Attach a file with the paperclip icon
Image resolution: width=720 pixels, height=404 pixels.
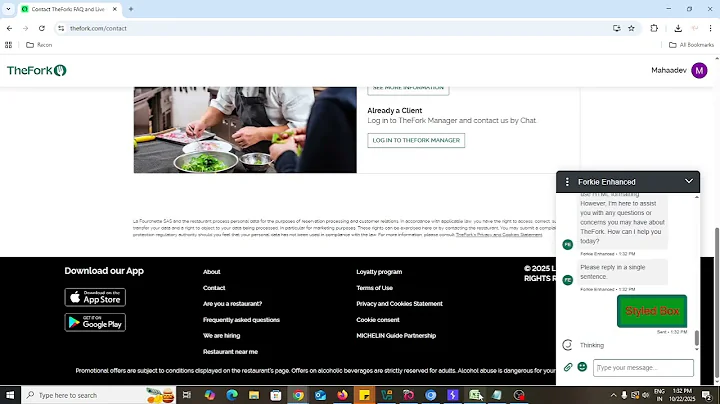pos(568,367)
